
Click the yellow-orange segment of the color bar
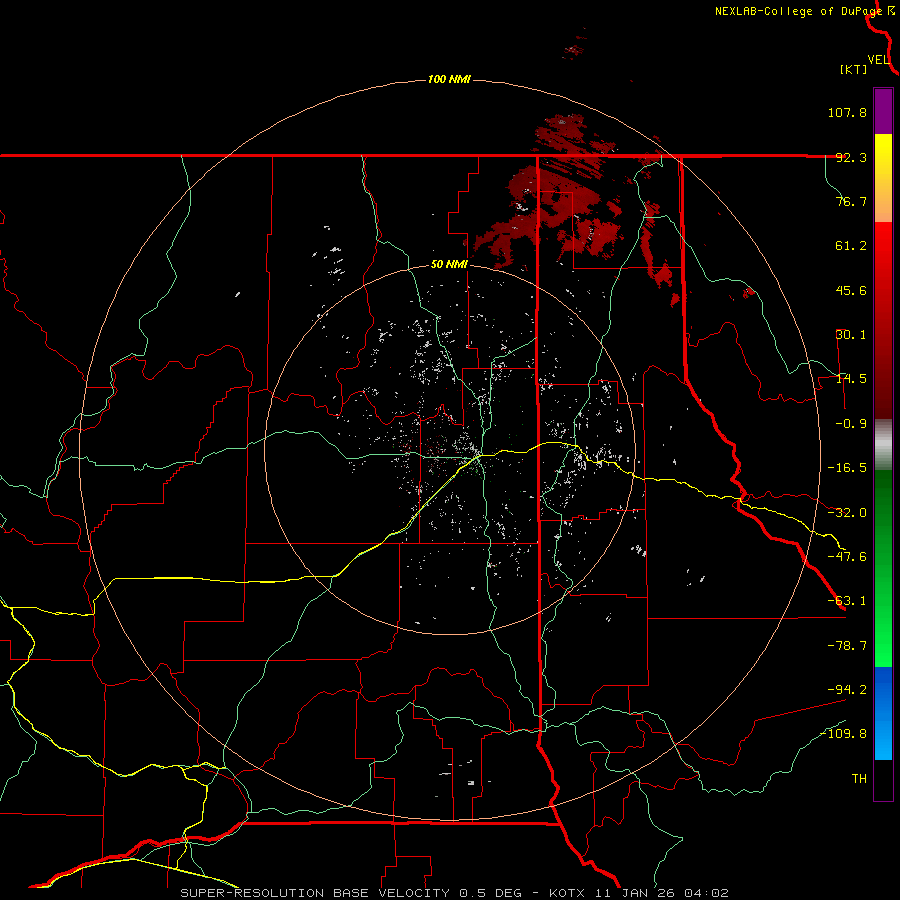point(883,178)
